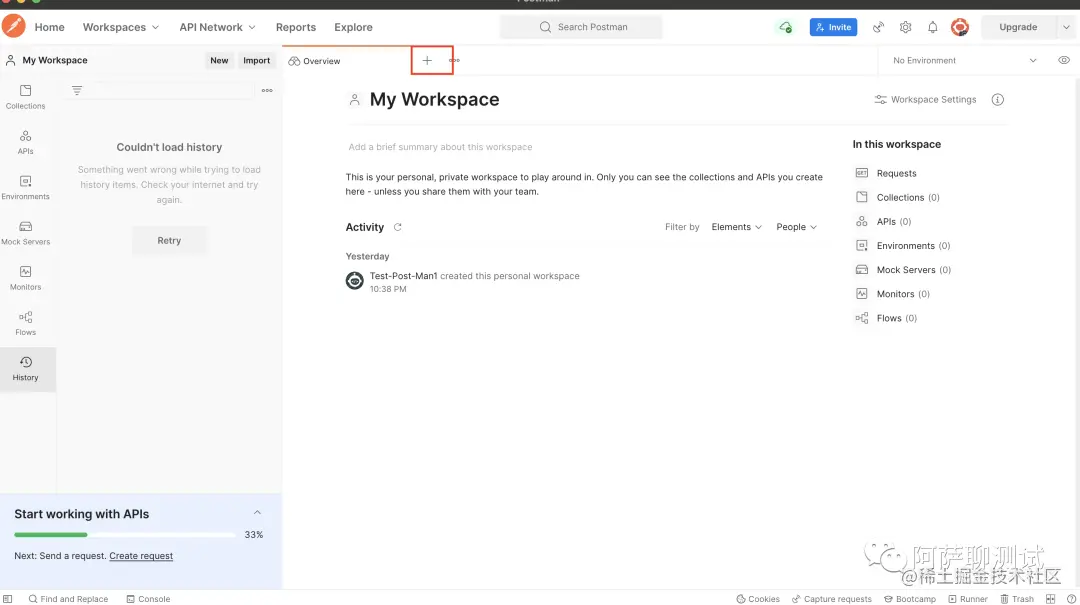Refresh the Activity feed

(397, 227)
